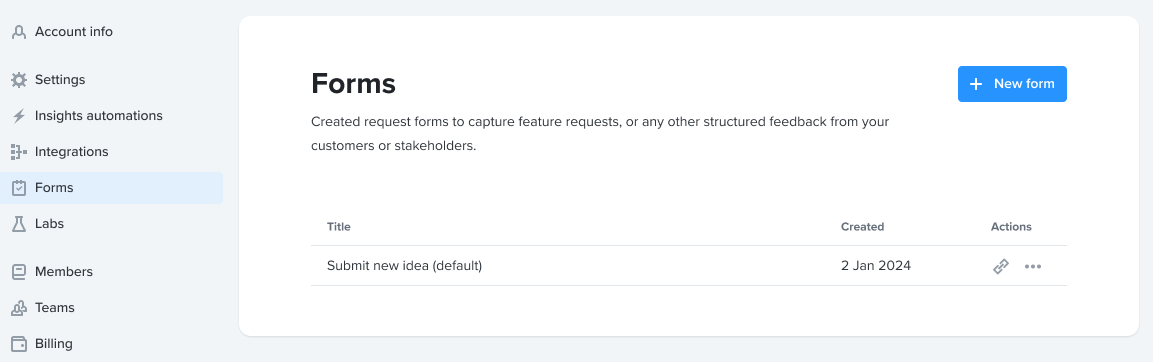Click the Billing wallet icon
The image size is (1153, 362).
(x=19, y=344)
